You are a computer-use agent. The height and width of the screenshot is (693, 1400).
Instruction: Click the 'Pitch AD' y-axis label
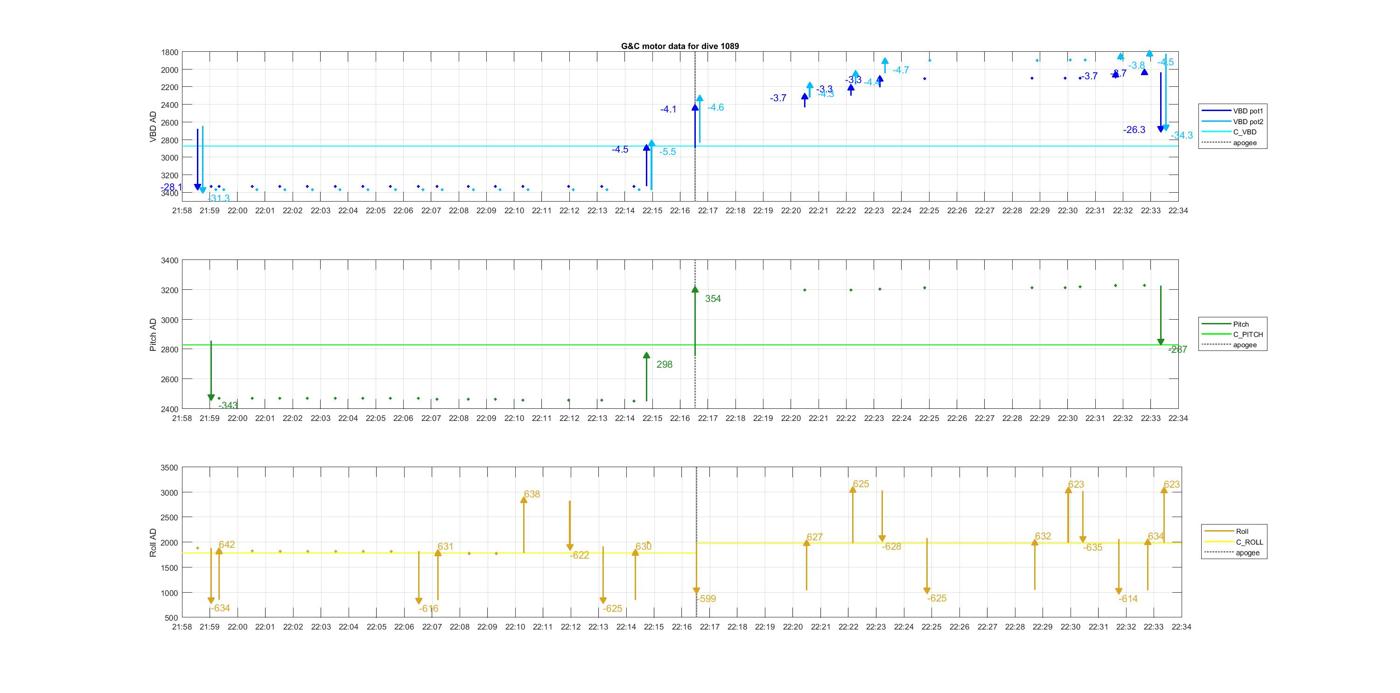click(x=153, y=334)
